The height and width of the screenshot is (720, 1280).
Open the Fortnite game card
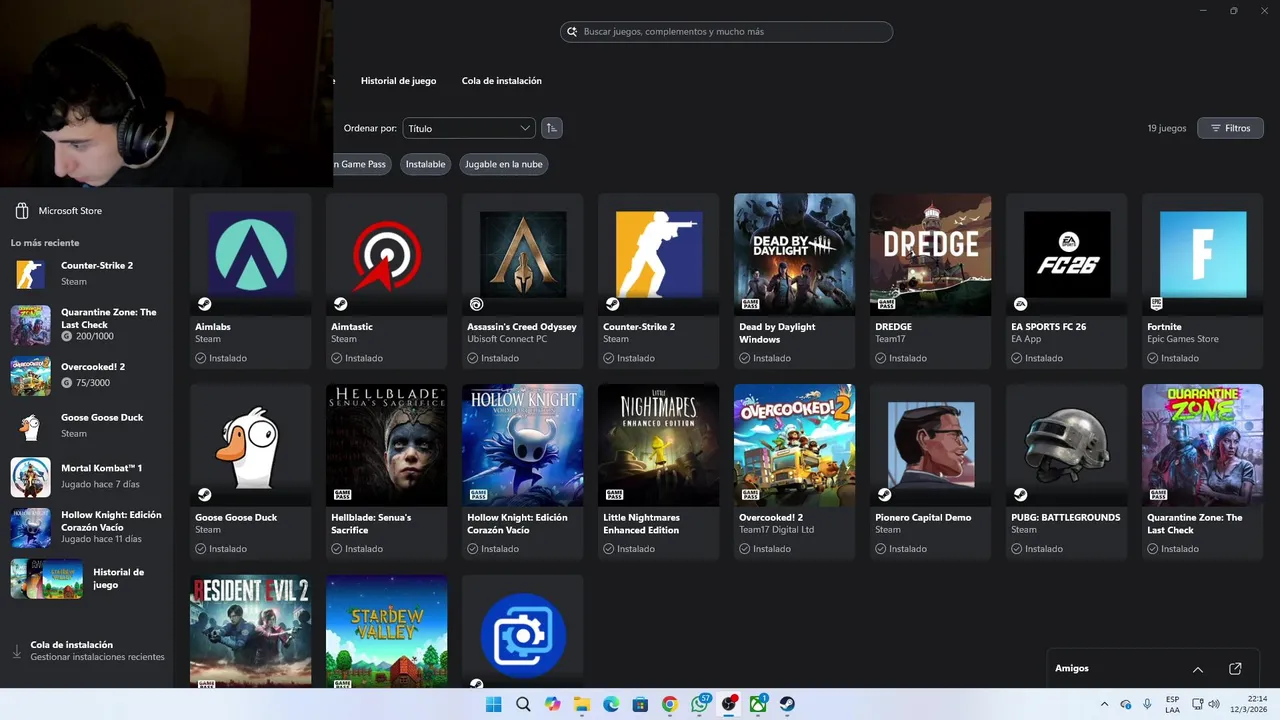click(1202, 280)
